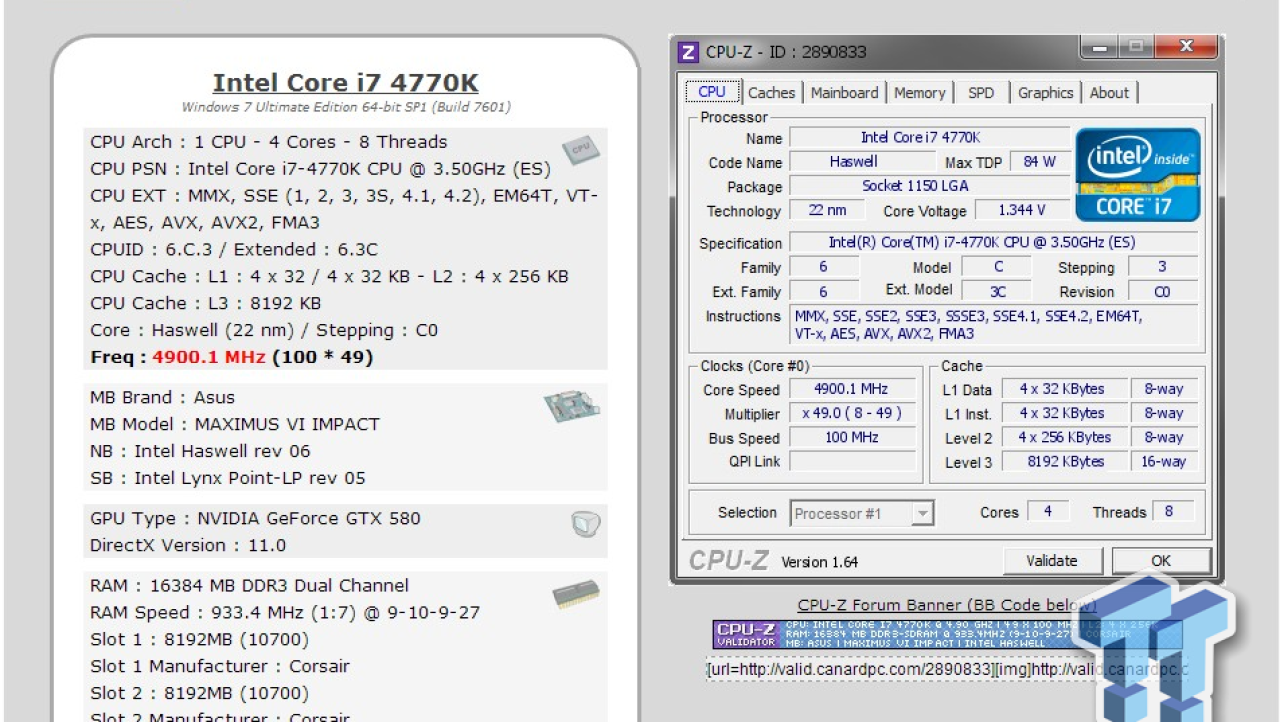Click the Slot 1 : 8192MB (10700) line
This screenshot has width=1280, height=722.
click(x=199, y=639)
